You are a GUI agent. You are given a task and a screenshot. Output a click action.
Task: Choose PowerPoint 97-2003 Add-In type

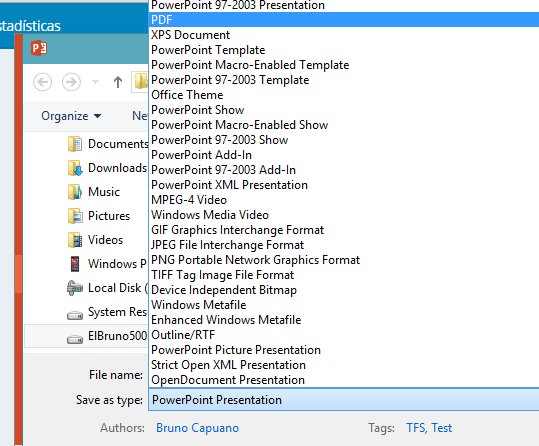(x=344, y=170)
